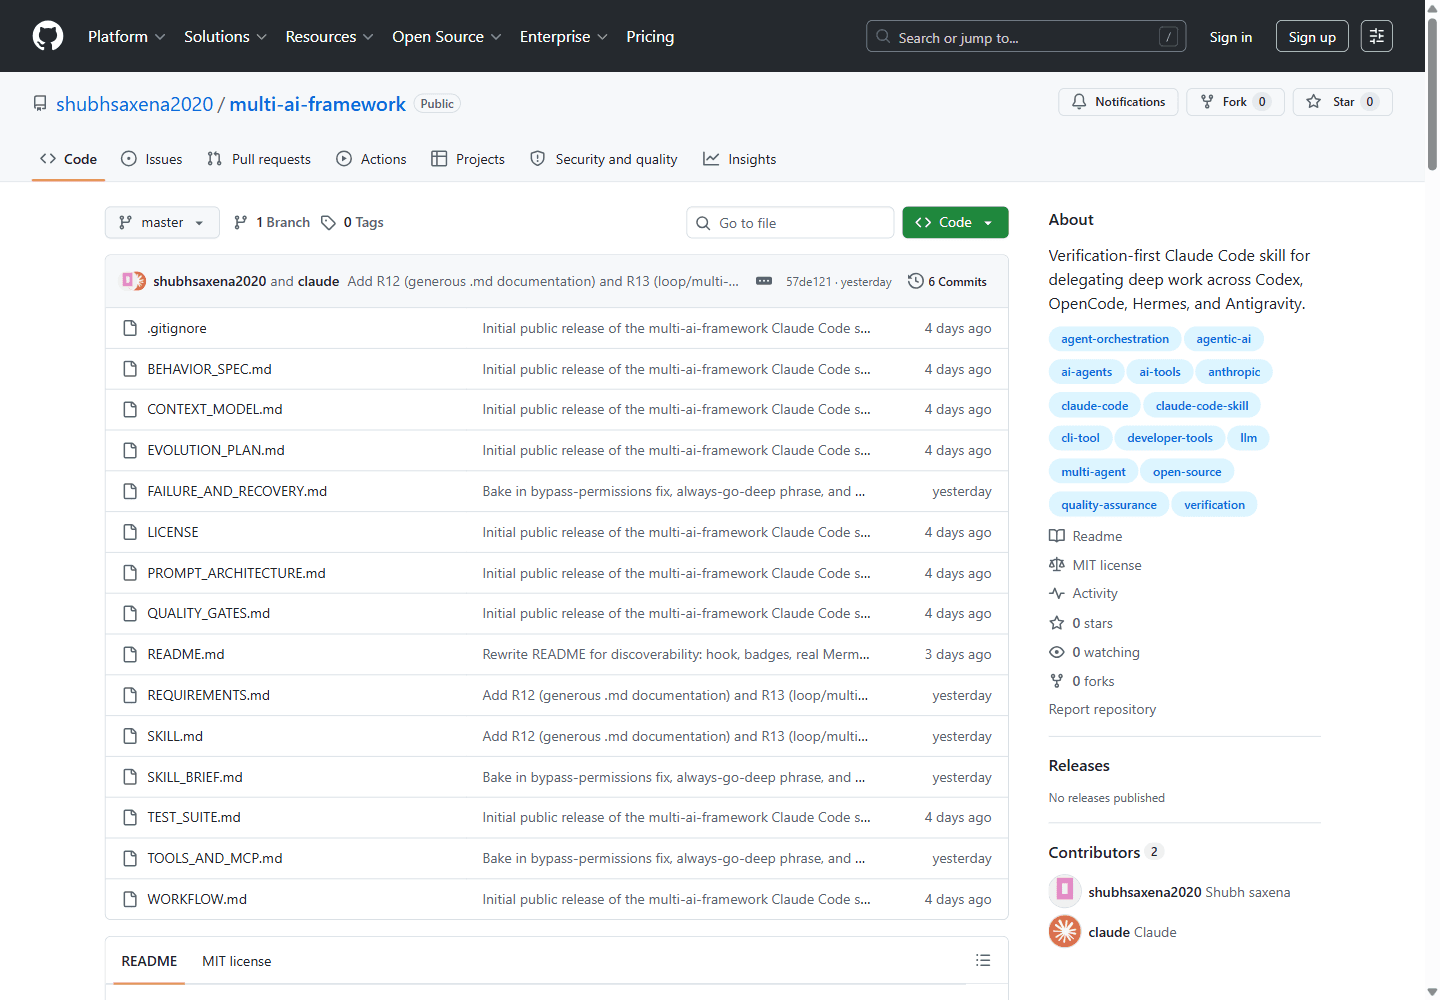
Task: Click shubhsaxena2020 avatar in Contributors
Action: click(x=1064, y=890)
